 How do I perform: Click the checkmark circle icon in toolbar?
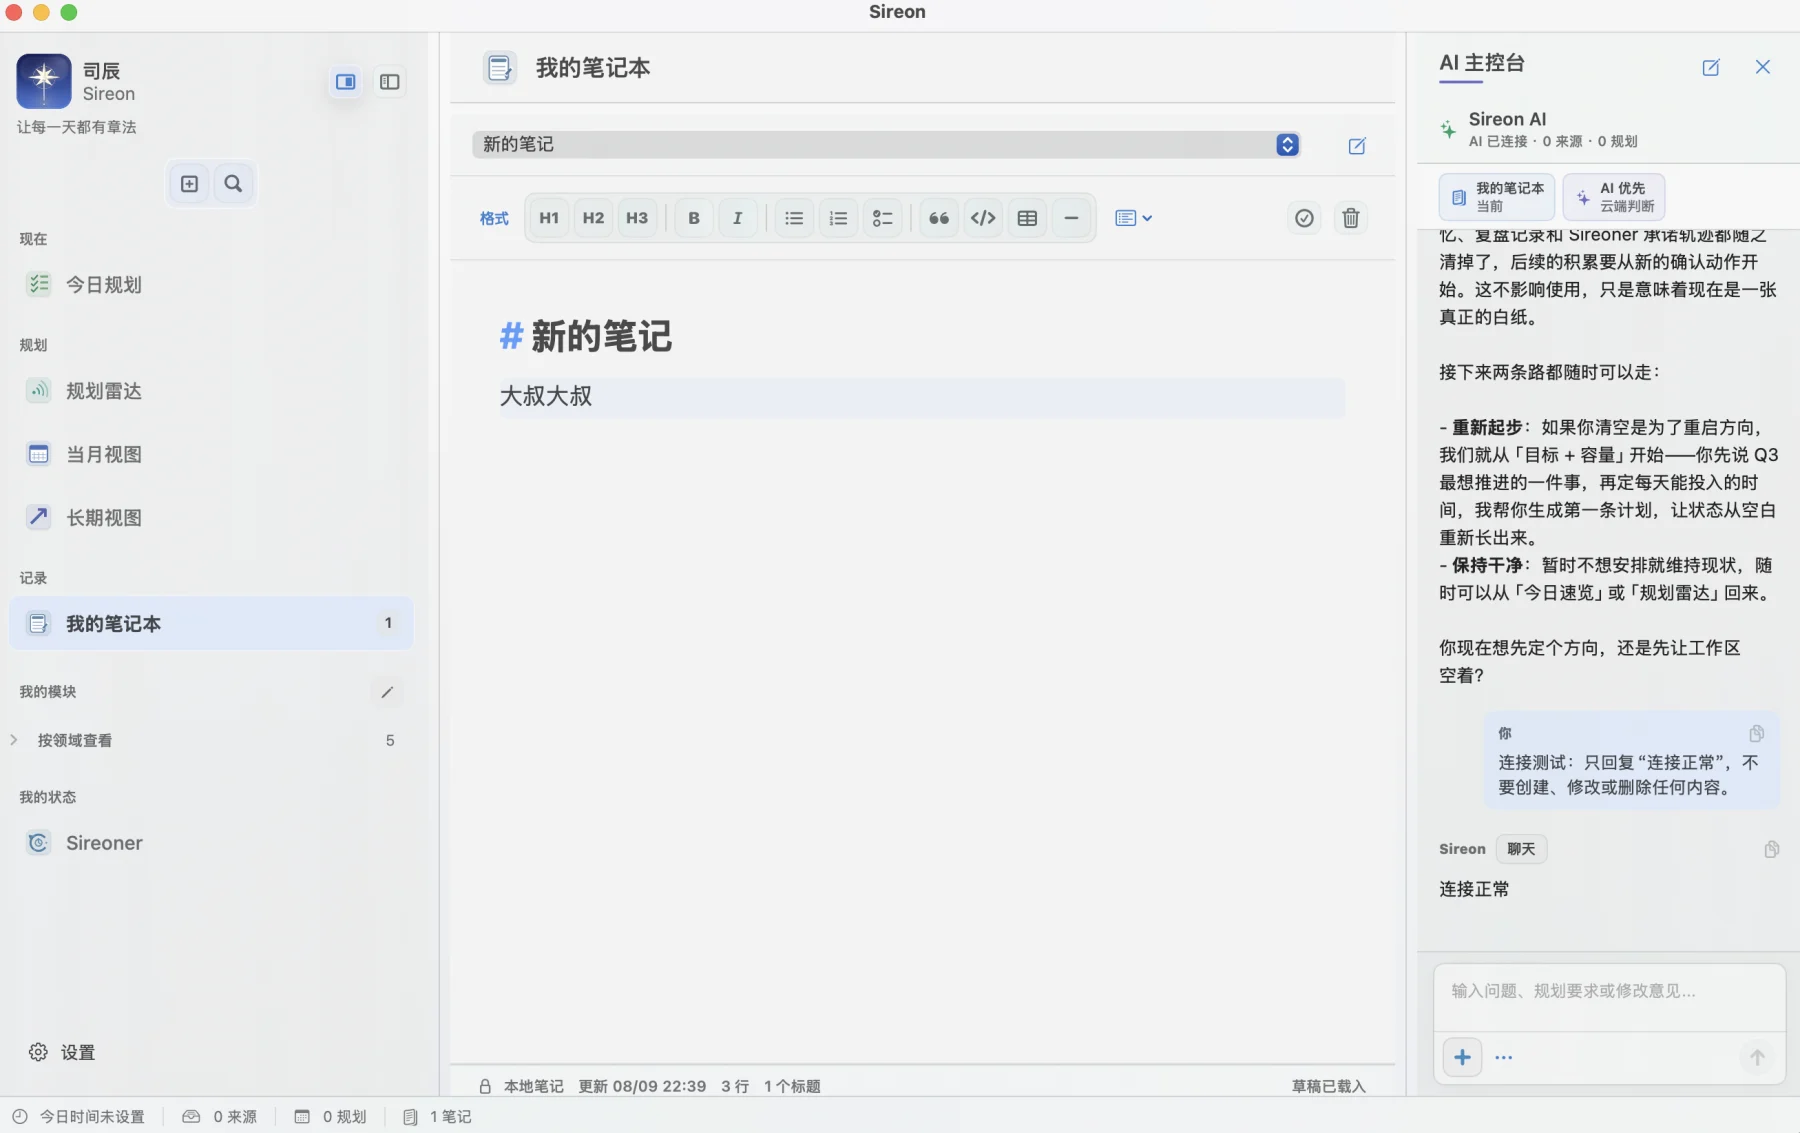(1304, 218)
